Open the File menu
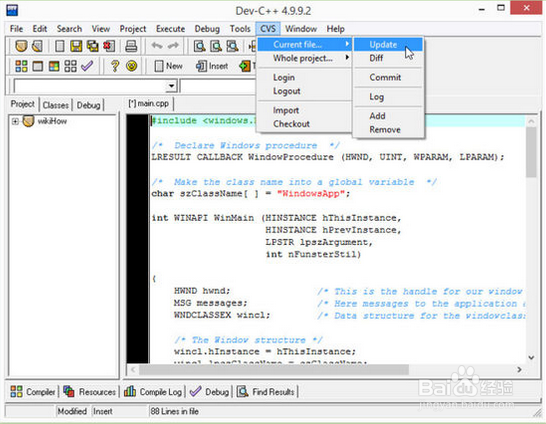This screenshot has height=424, width=546. point(16,29)
